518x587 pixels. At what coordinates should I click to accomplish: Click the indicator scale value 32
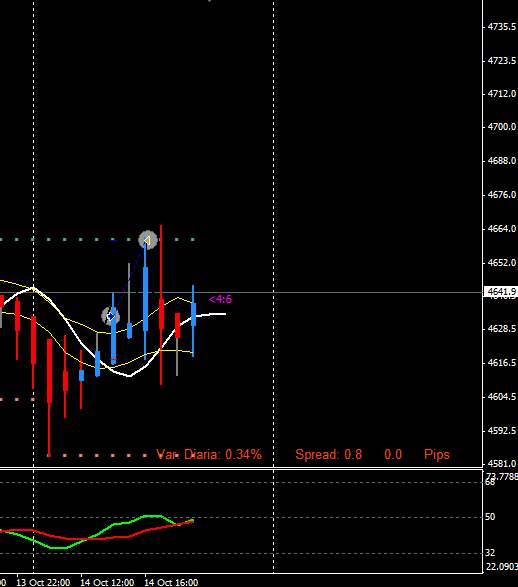click(490, 553)
